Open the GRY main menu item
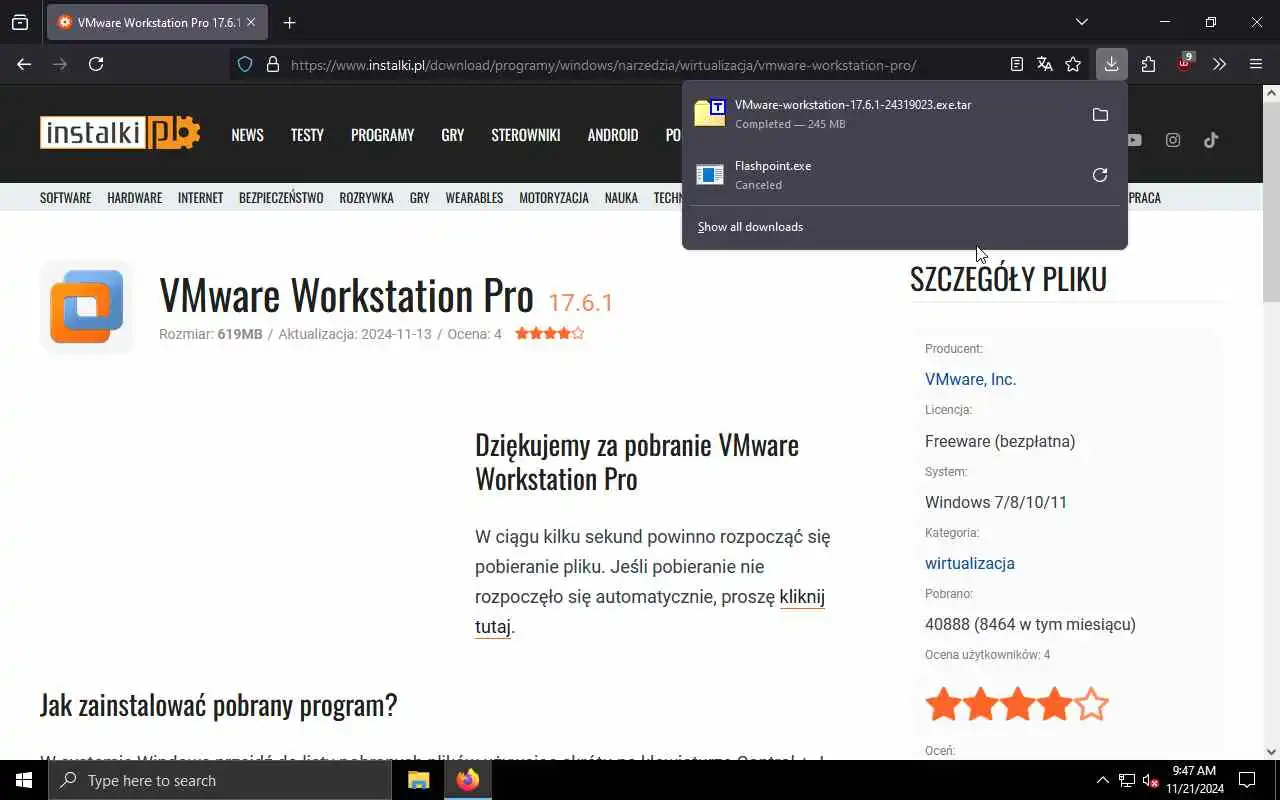This screenshot has width=1280, height=800. [x=452, y=135]
